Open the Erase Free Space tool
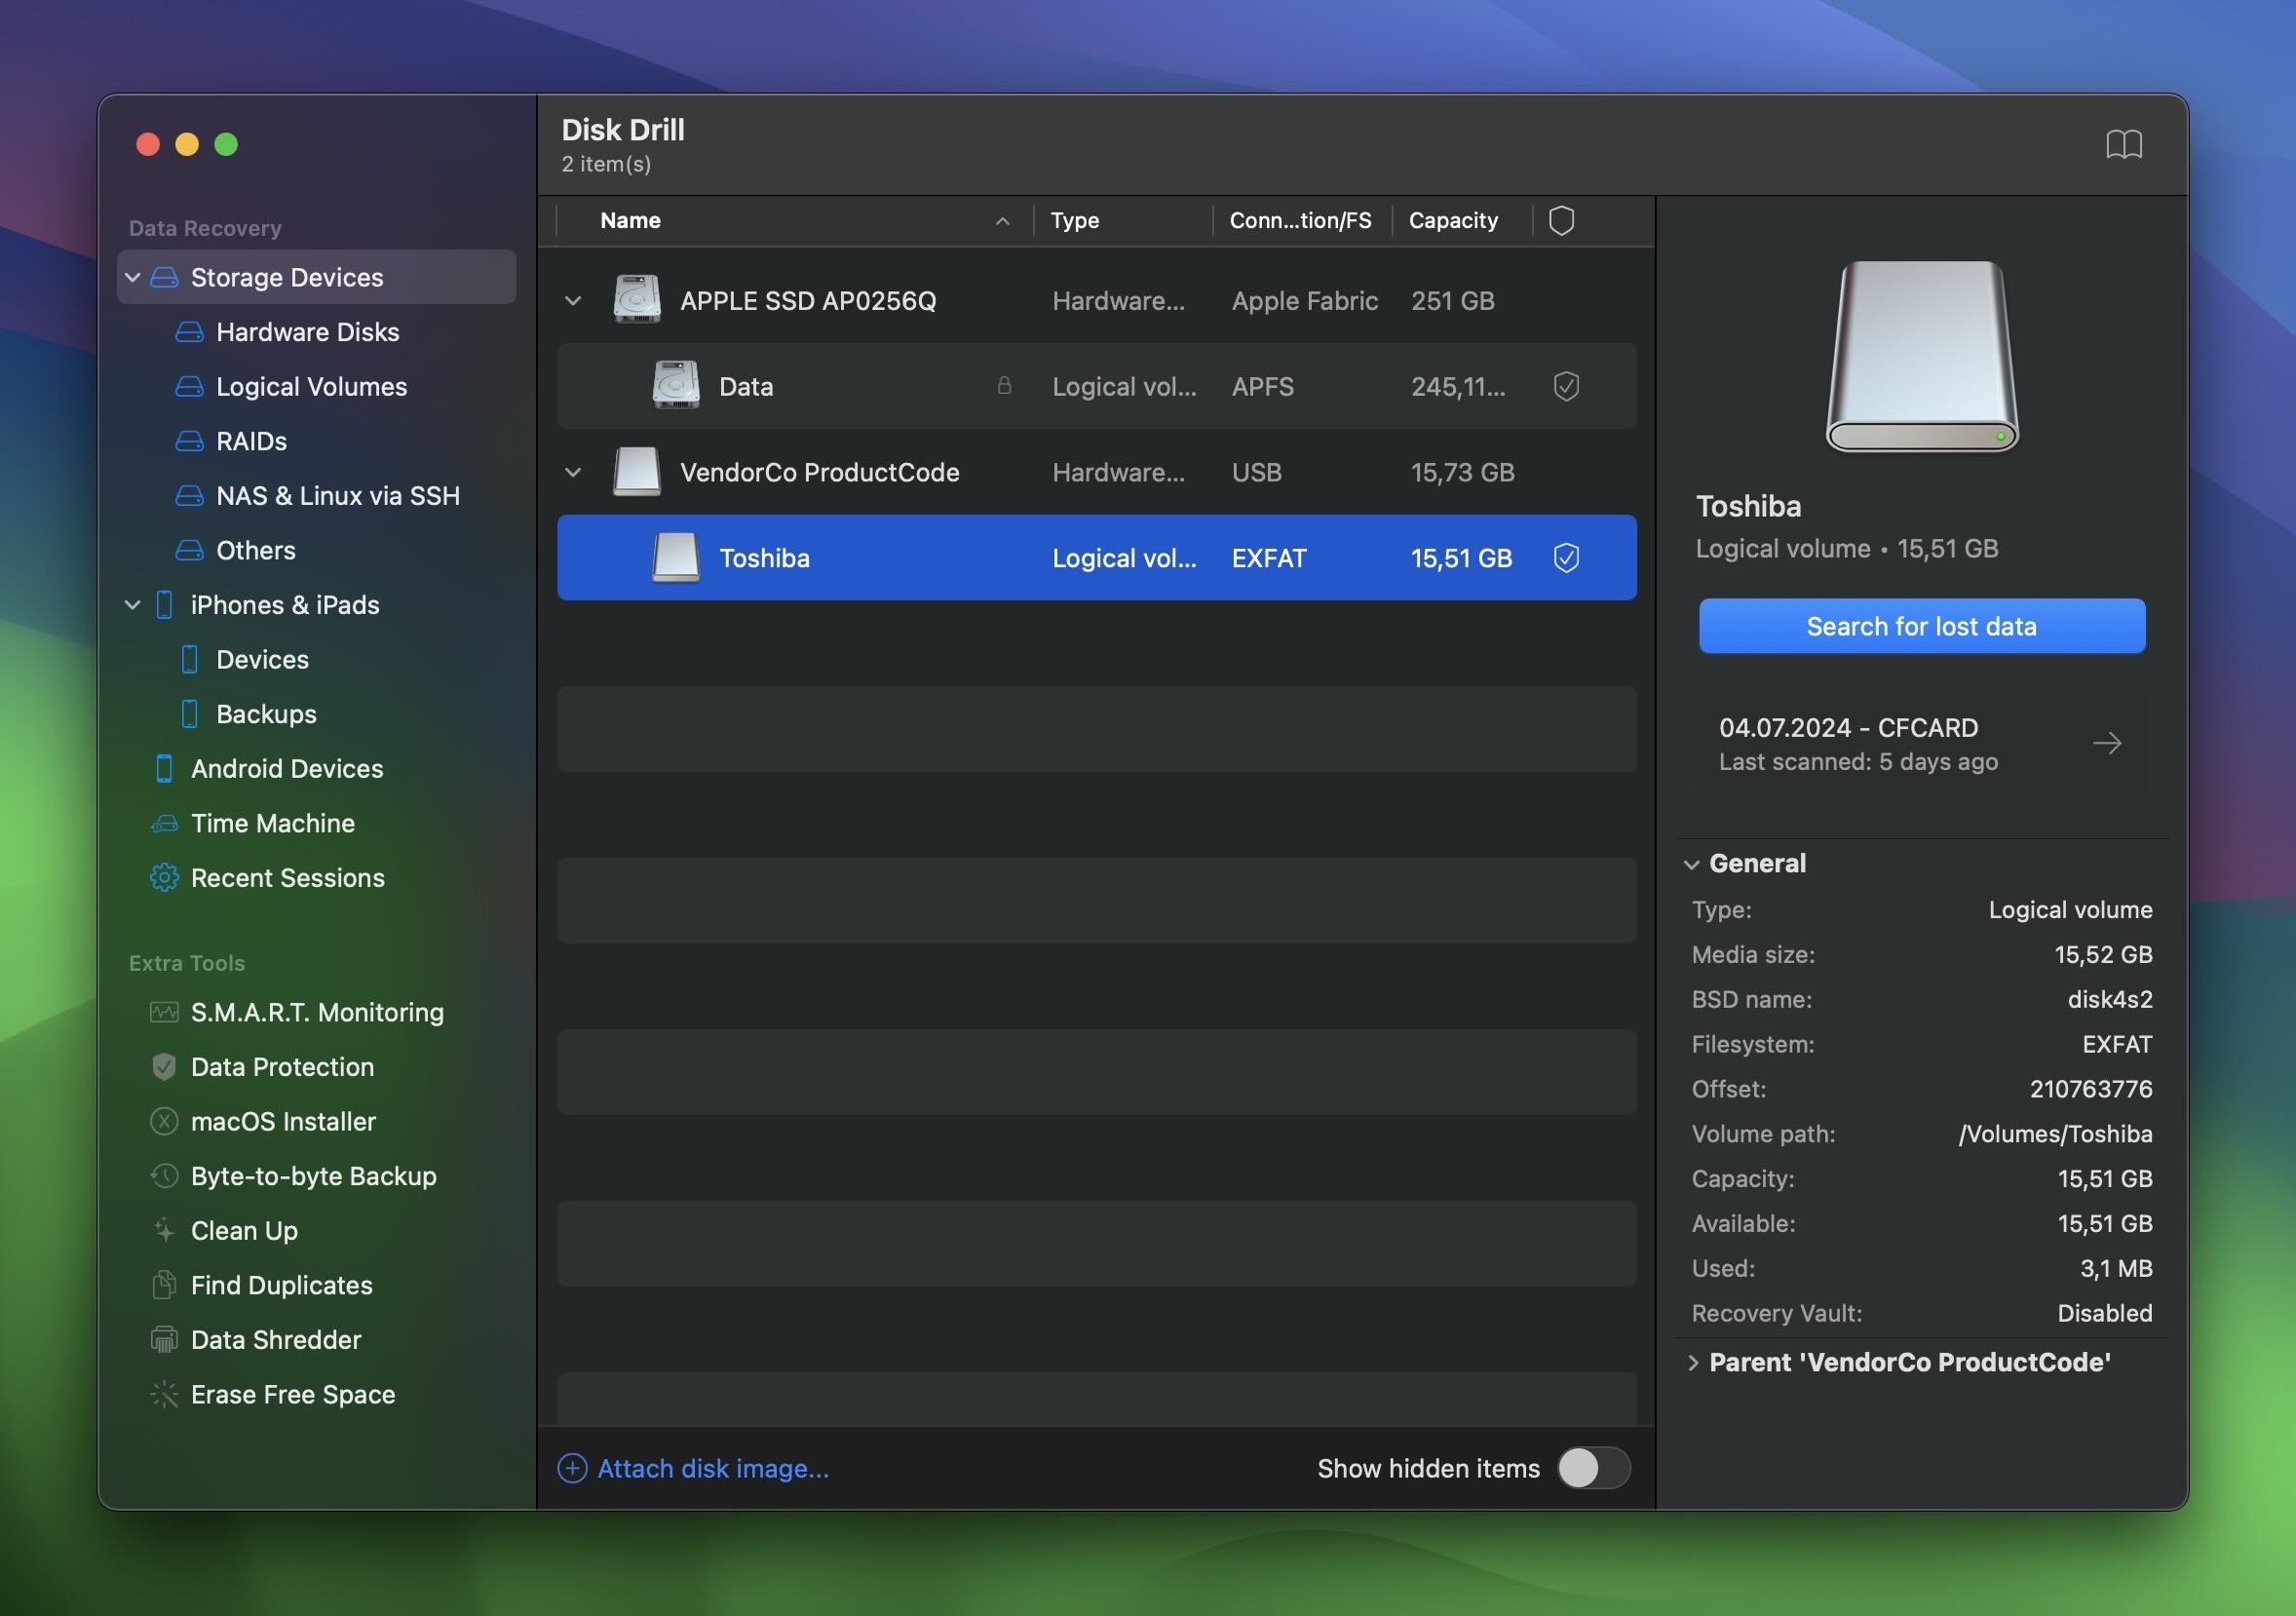The height and width of the screenshot is (1616, 2296). tap(293, 1396)
